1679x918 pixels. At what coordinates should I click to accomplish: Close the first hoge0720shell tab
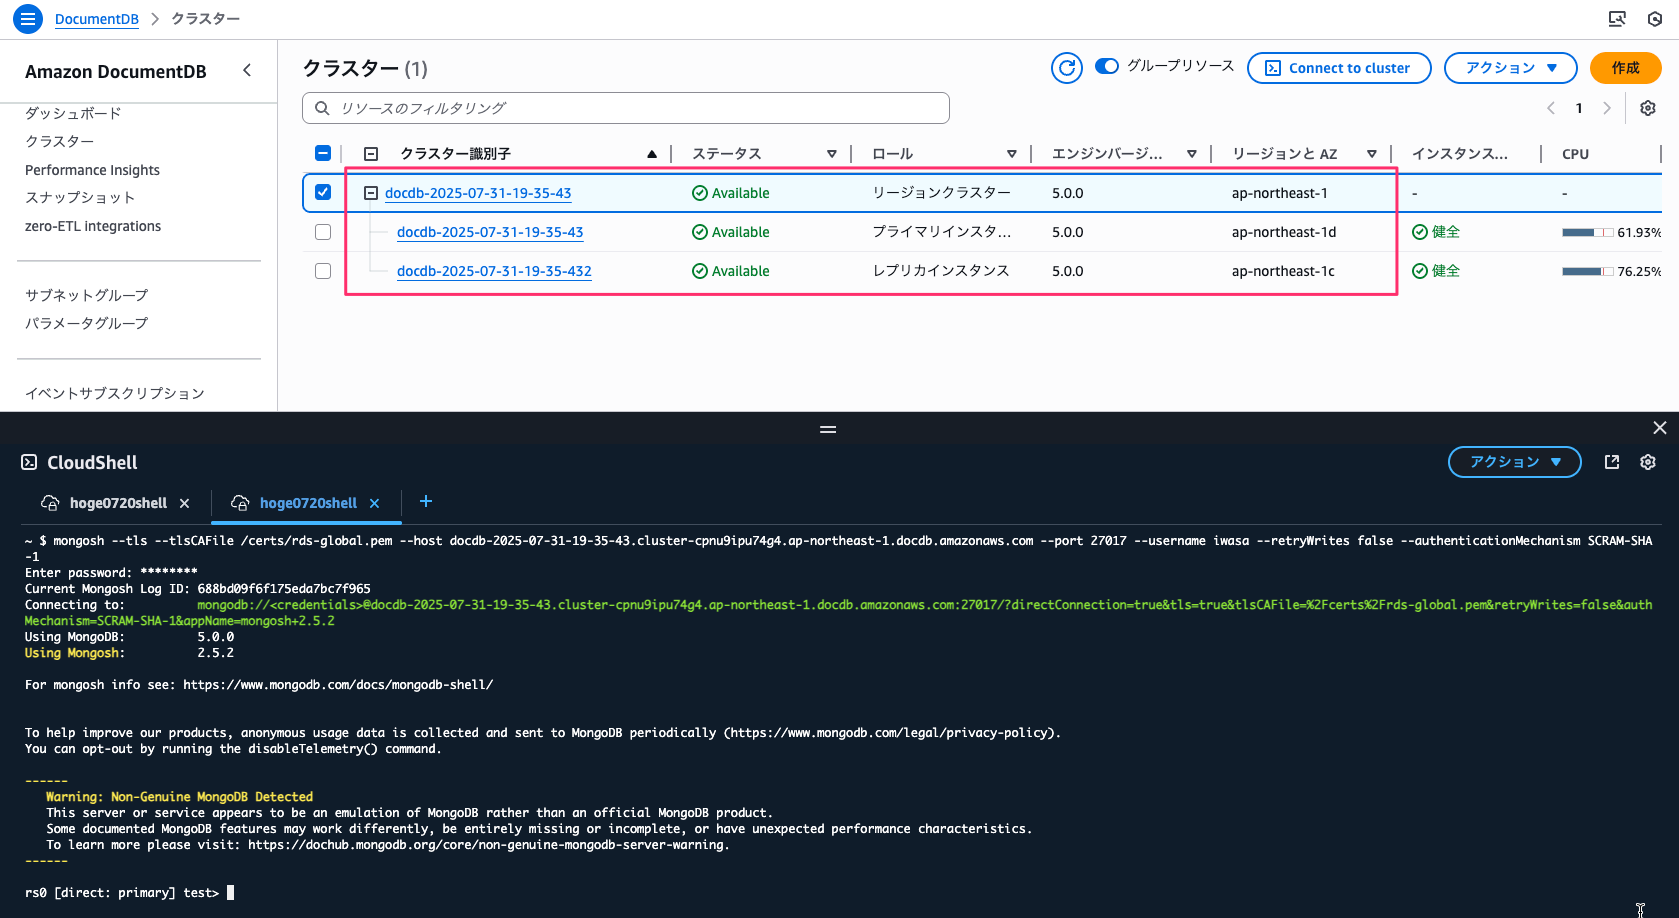coord(184,503)
